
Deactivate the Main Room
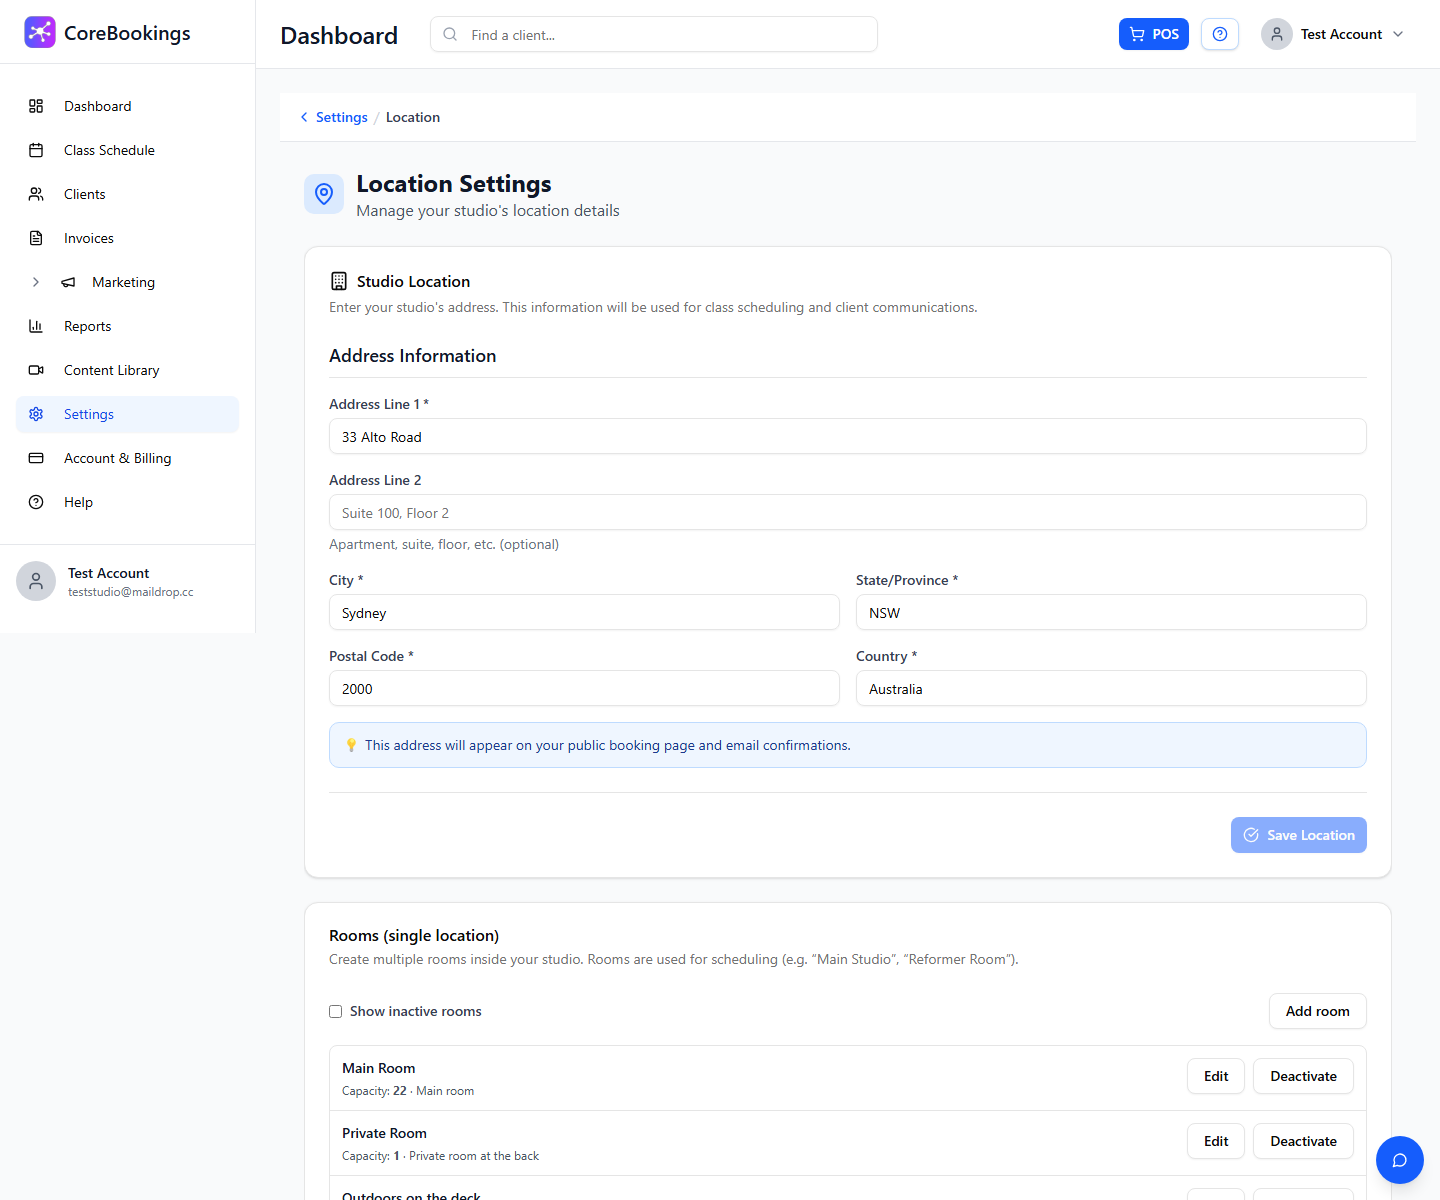[1303, 1076]
